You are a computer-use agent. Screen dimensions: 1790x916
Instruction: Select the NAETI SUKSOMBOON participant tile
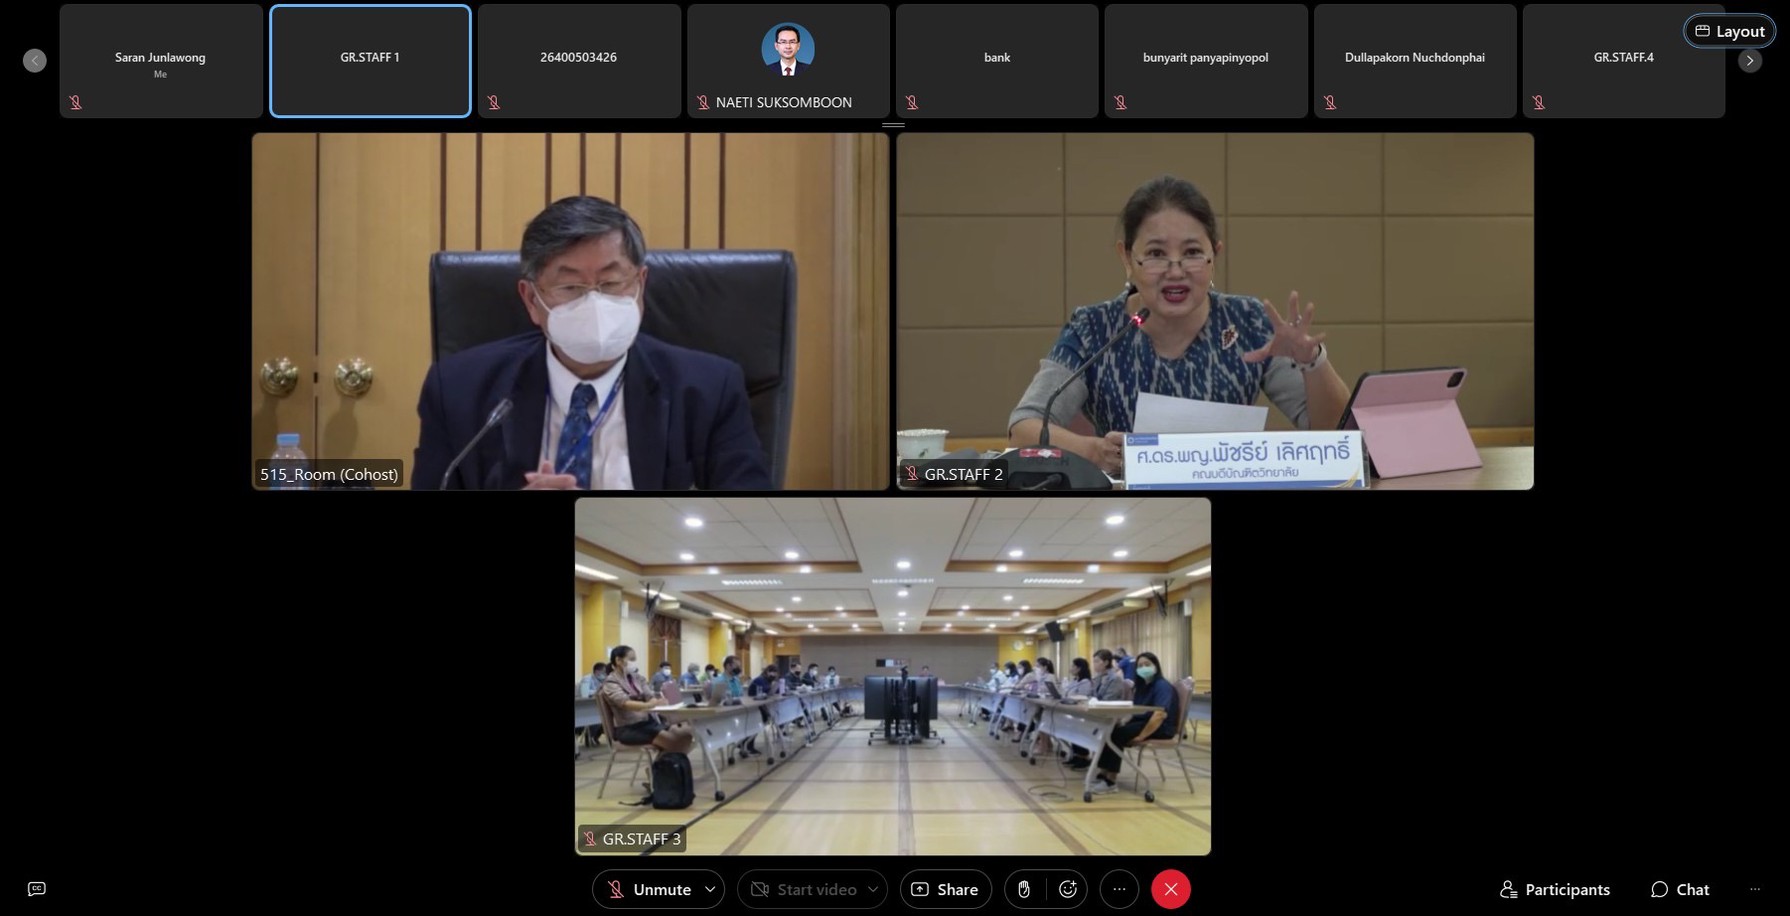tap(788, 61)
